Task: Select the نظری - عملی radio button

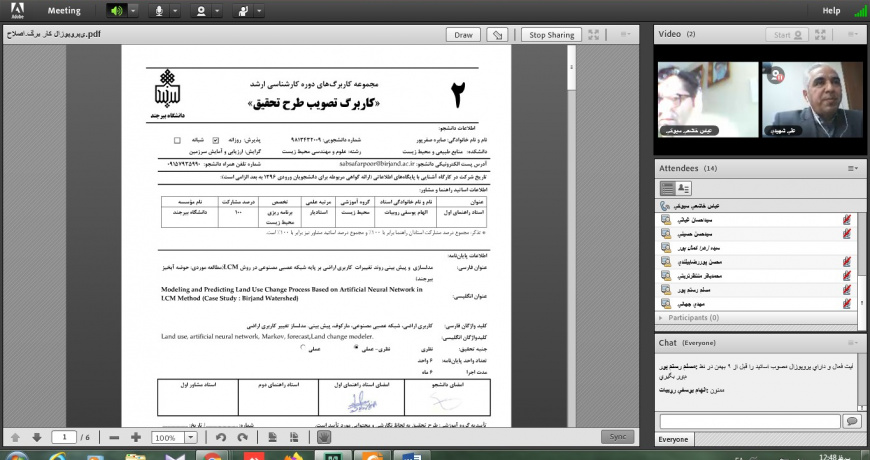Action: 357,347
